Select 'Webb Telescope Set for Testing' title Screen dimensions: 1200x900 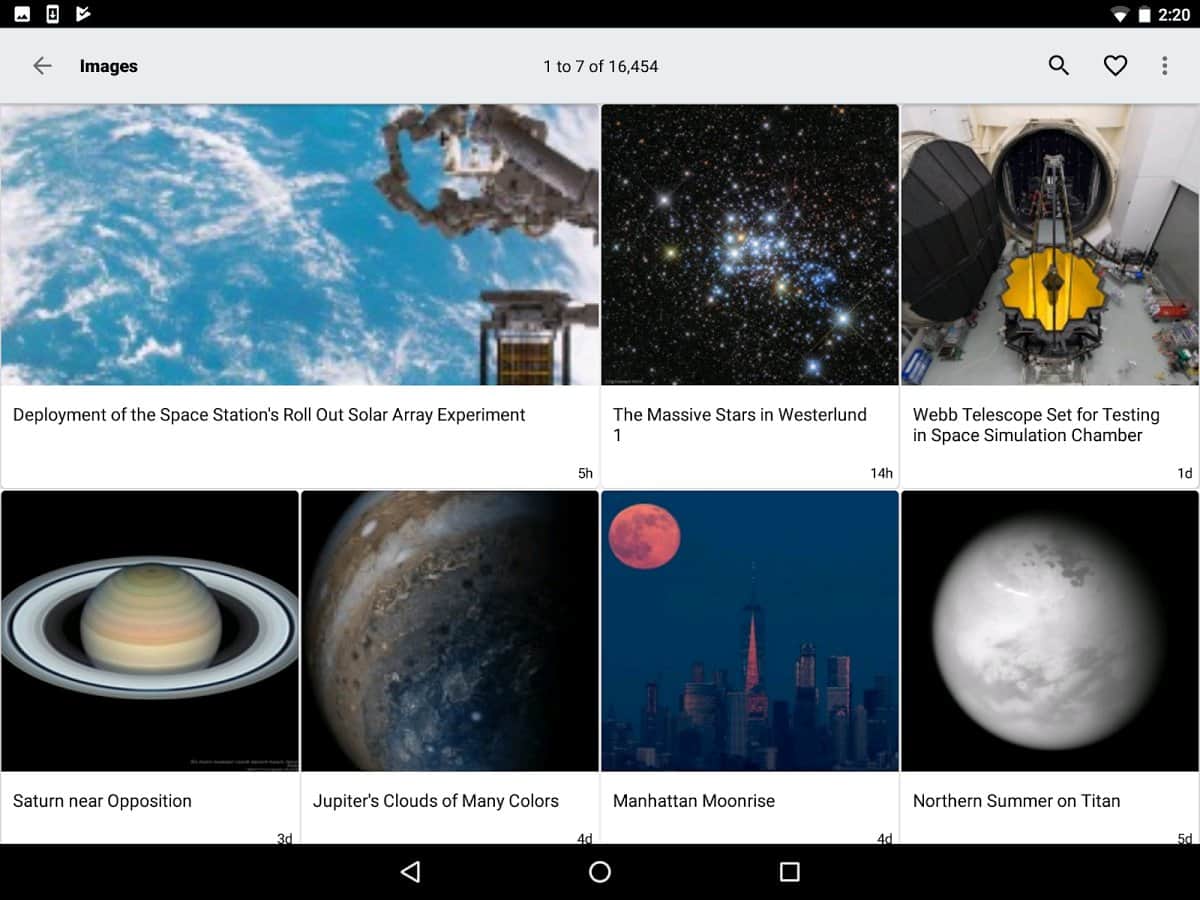pos(1036,425)
